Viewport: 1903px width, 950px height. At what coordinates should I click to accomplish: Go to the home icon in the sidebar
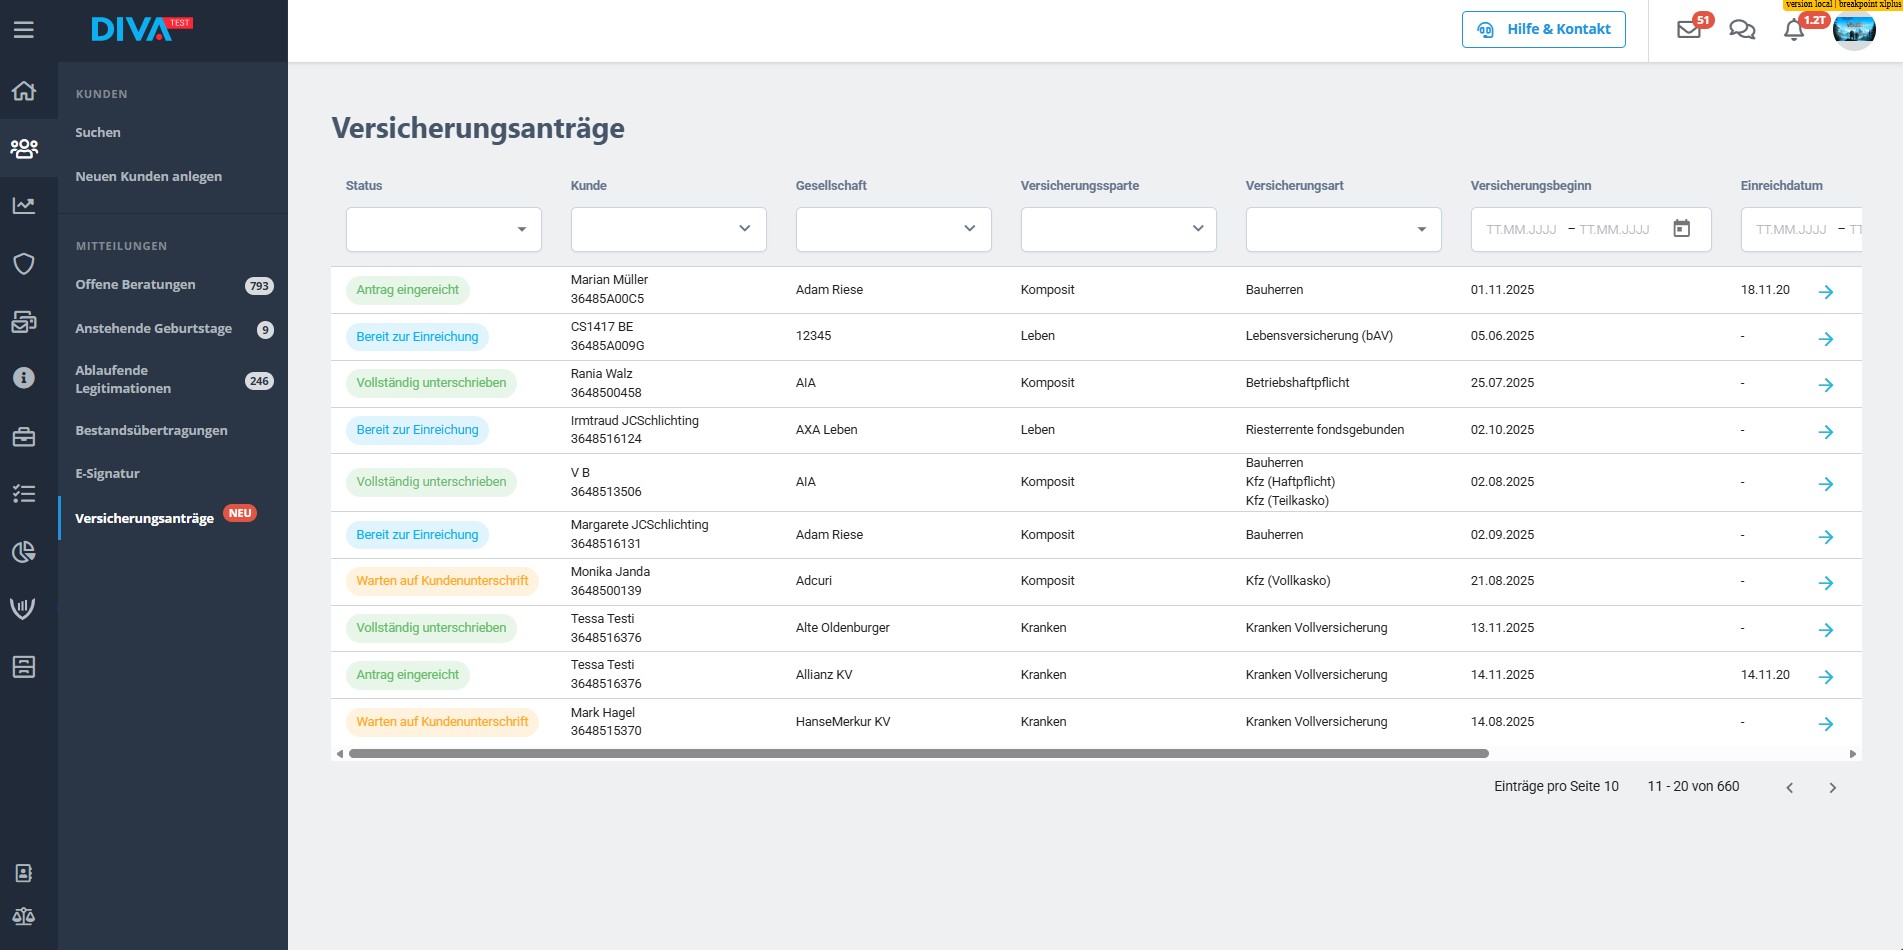[x=24, y=91]
